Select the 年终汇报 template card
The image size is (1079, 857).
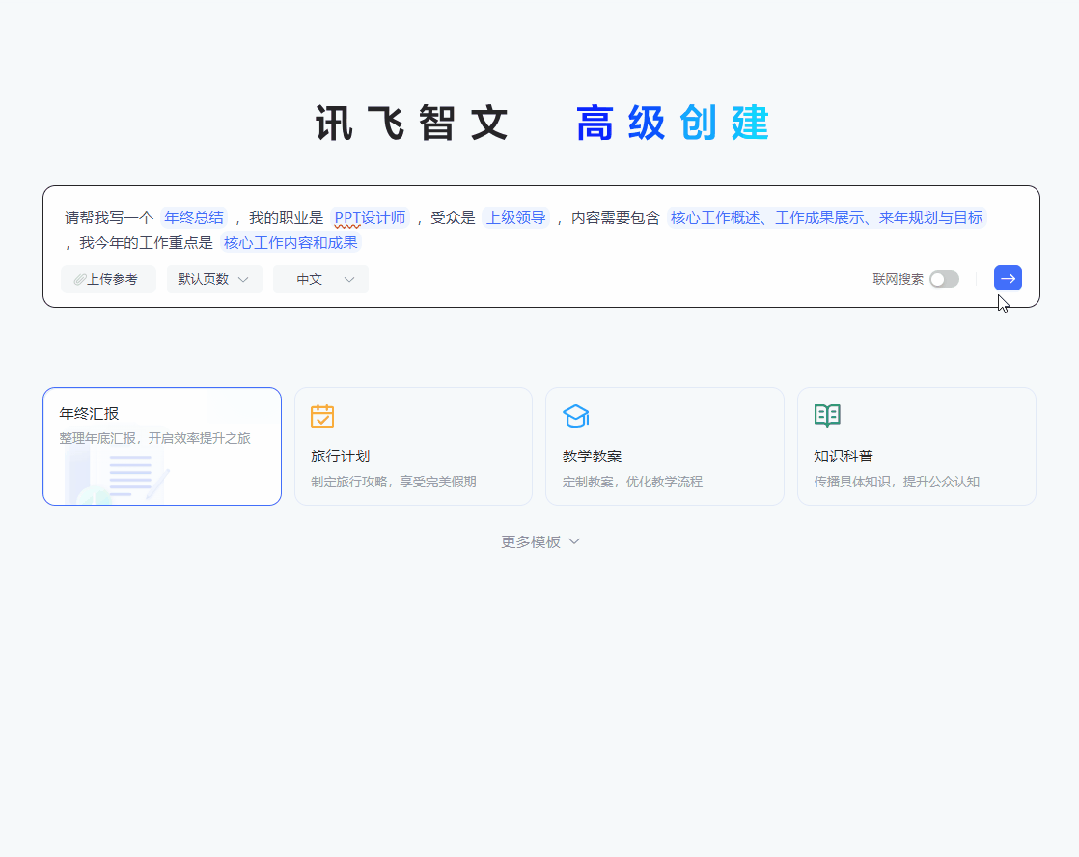(x=162, y=446)
